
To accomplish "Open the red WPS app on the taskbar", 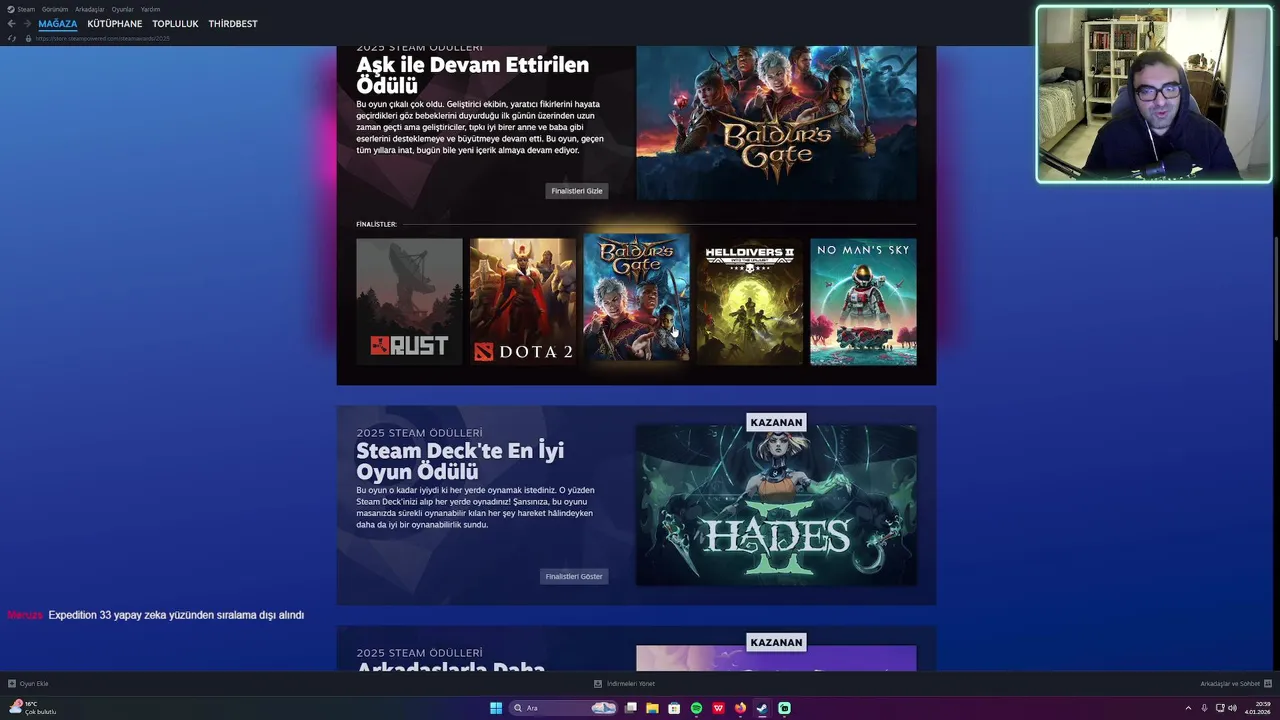I will click(719, 708).
